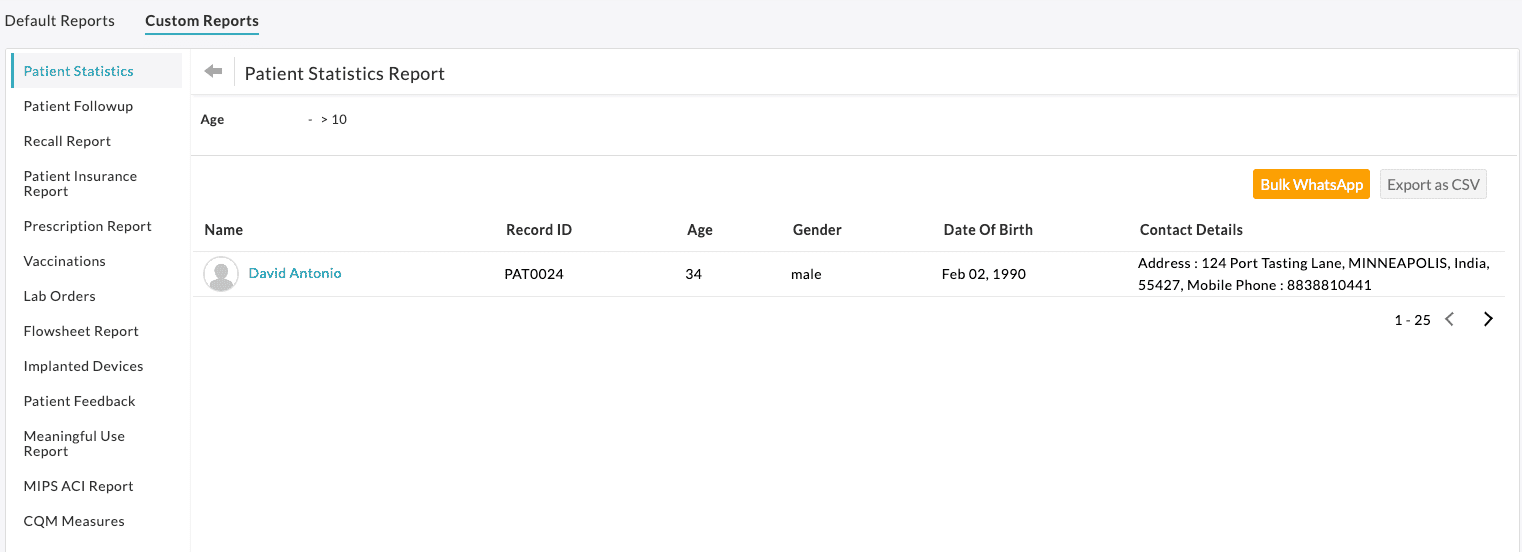Choose Prescription Report from sidebar
The image size is (1522, 552).
[87, 226]
